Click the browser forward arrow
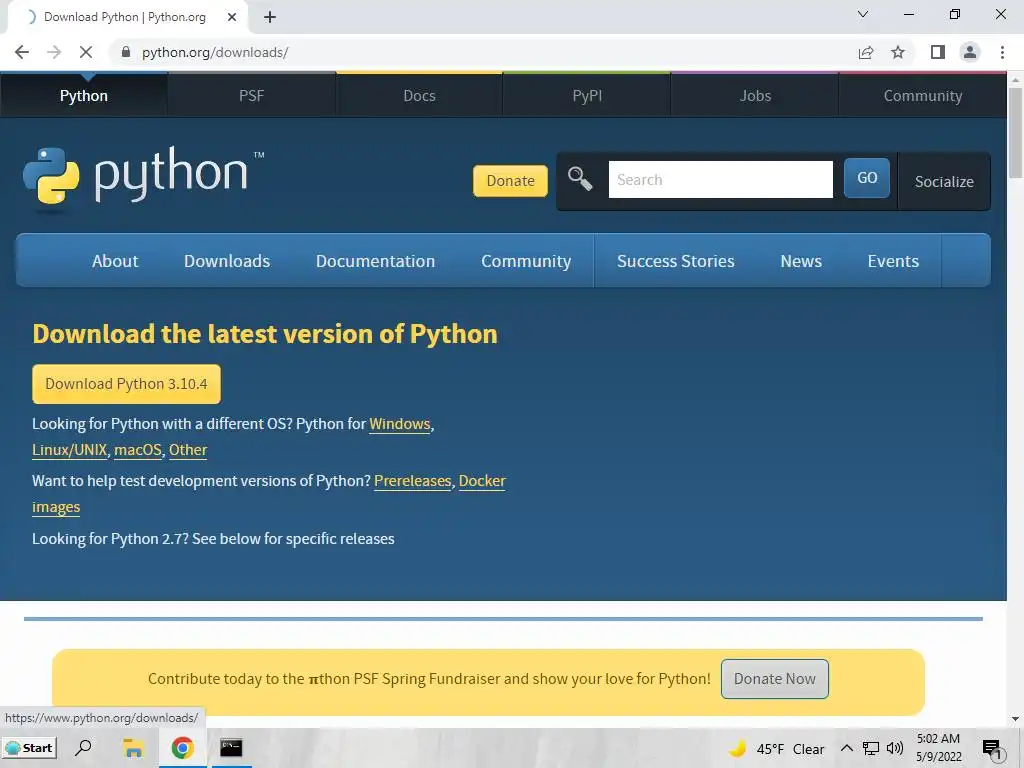The height and width of the screenshot is (768, 1024). [54, 52]
